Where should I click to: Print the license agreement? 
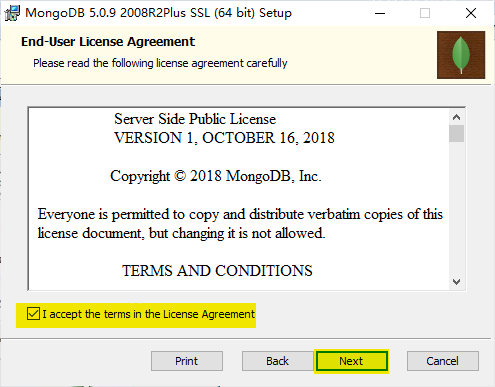pyautogui.click(x=187, y=361)
